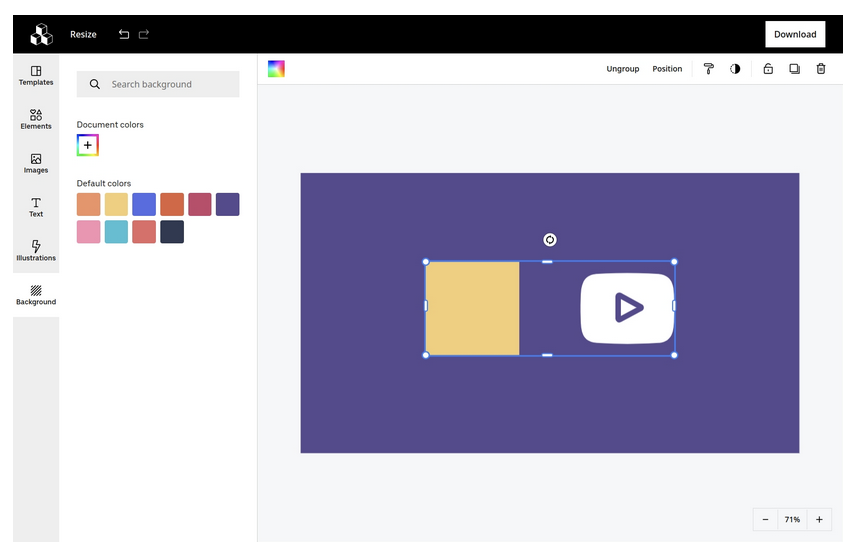Zoom out with the minus button
Viewport: 855px width, 554px height.
click(x=765, y=519)
